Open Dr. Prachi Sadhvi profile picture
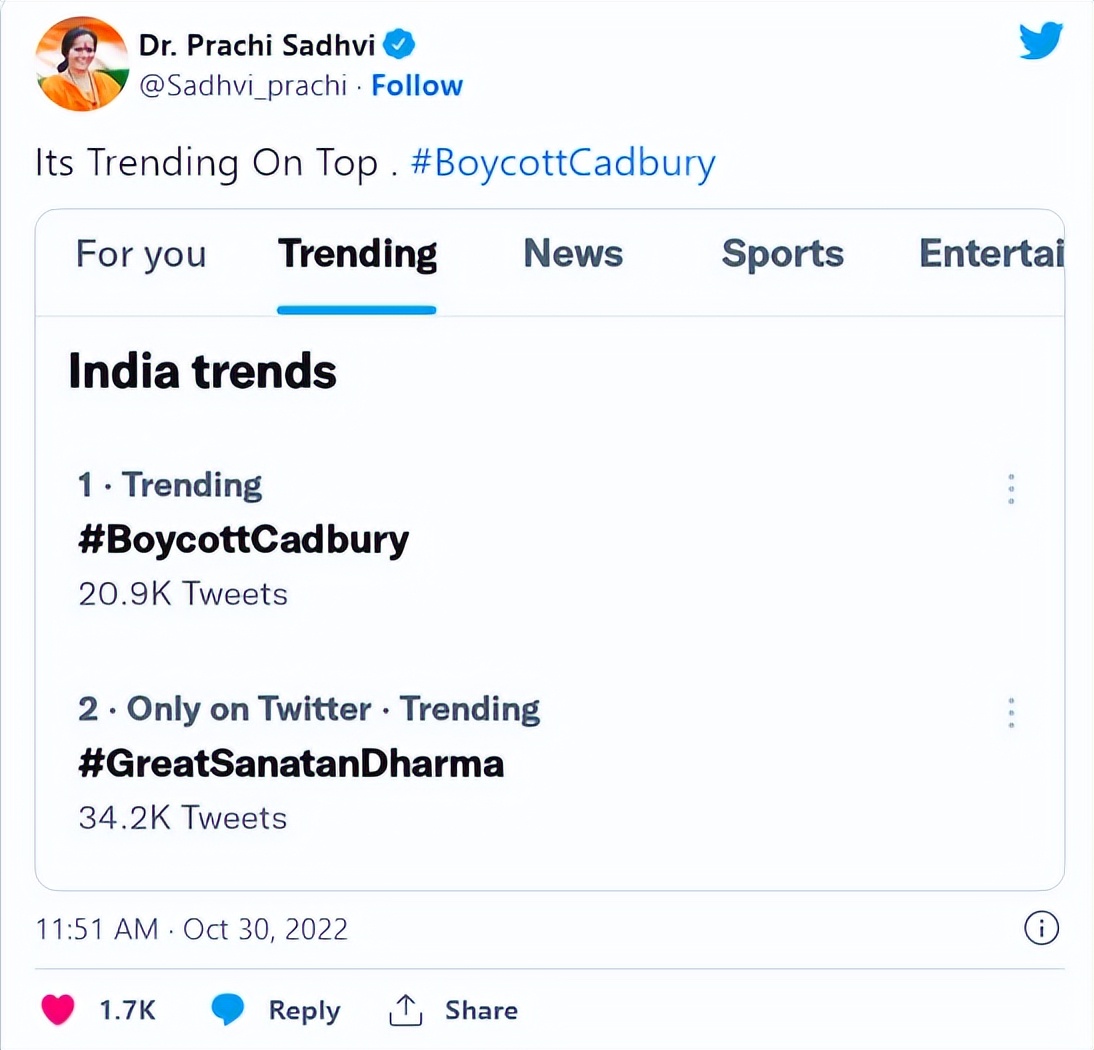This screenshot has height=1050, width=1094. pos(82,64)
